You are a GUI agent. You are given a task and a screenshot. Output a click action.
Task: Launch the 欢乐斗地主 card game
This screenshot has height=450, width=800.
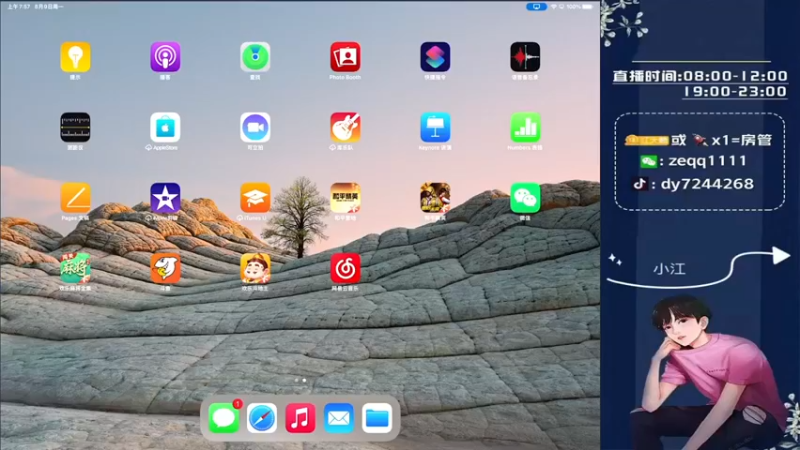[x=255, y=268]
